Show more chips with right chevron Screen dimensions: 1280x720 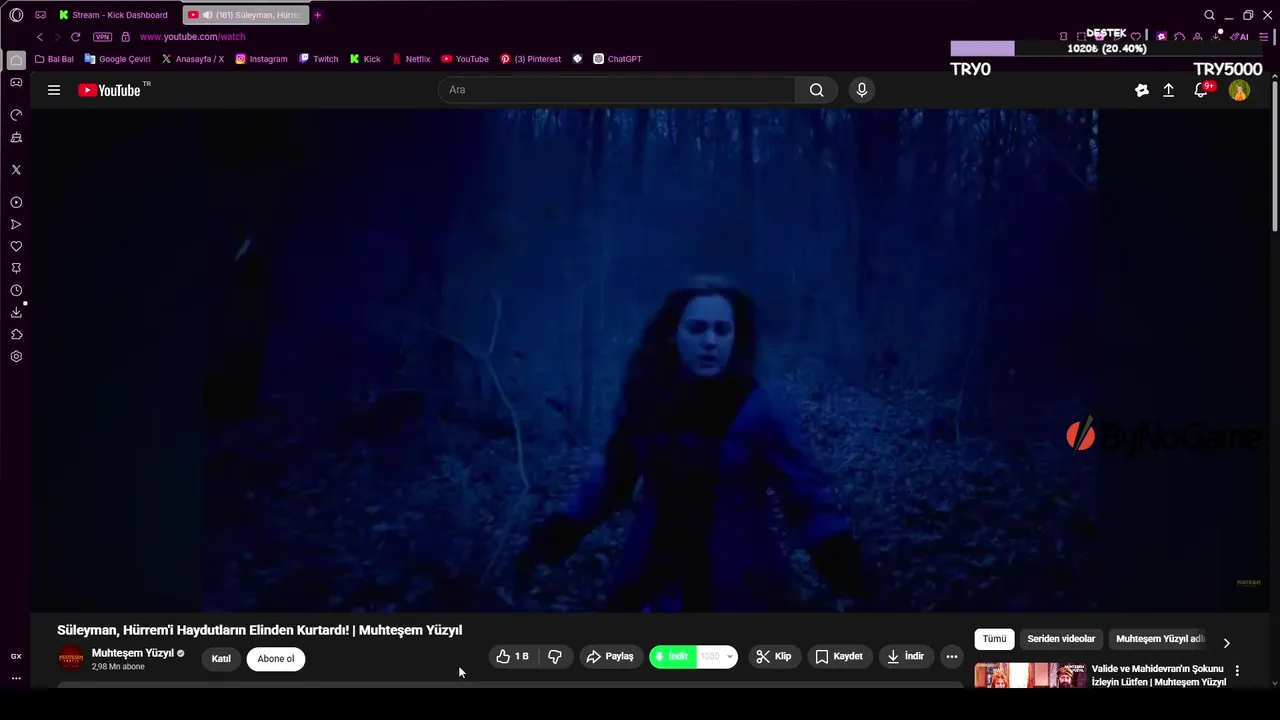pos(1227,643)
